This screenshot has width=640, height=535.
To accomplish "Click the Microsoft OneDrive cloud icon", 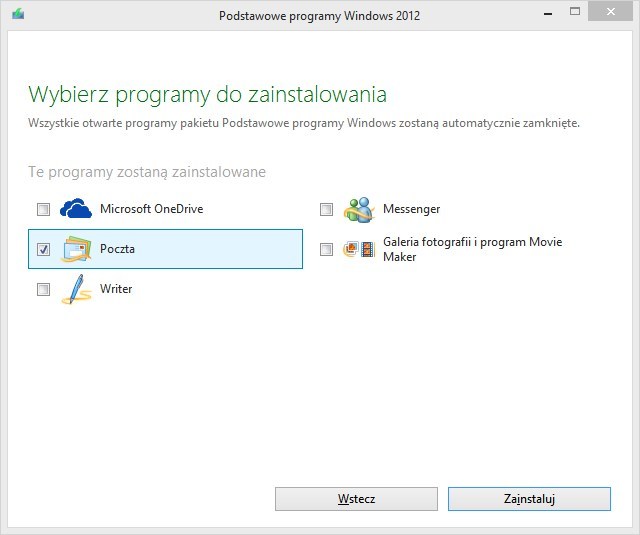I will (x=76, y=209).
